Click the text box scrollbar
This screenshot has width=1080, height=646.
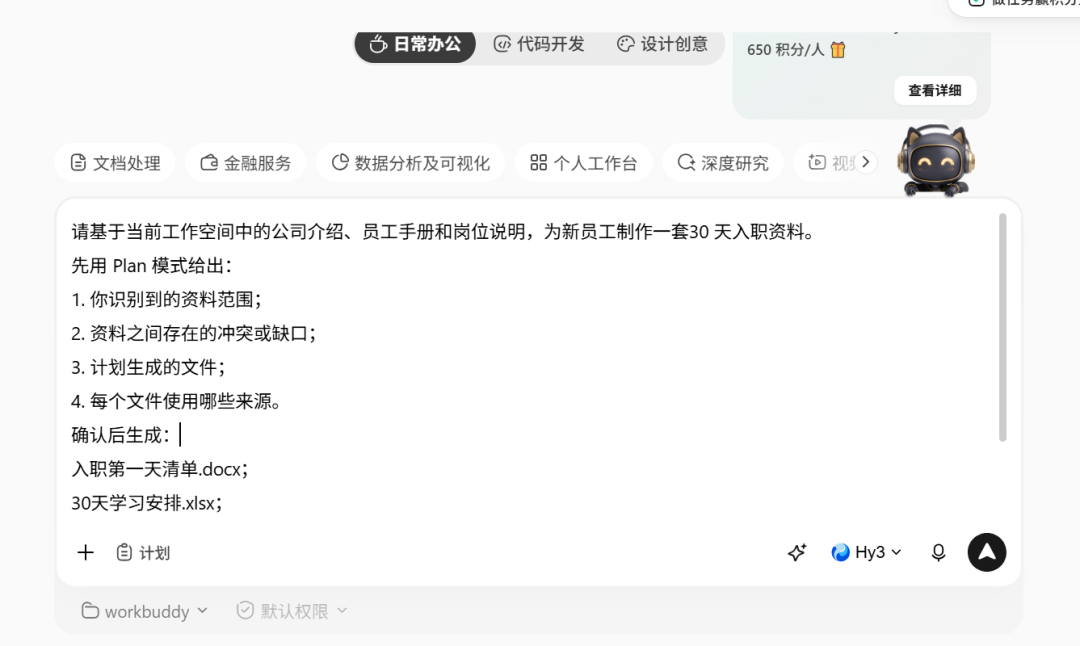(x=1002, y=327)
